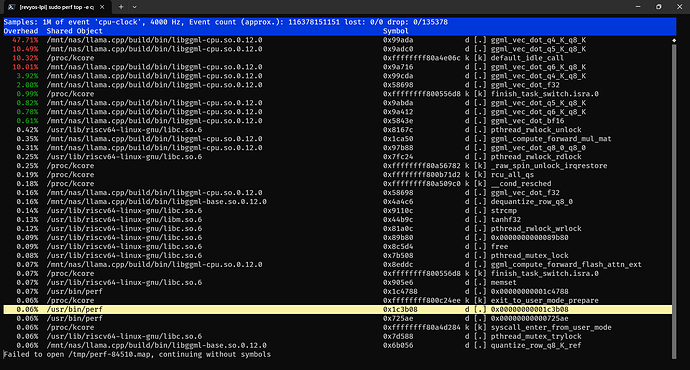Click the Symbol column header

[396, 31]
